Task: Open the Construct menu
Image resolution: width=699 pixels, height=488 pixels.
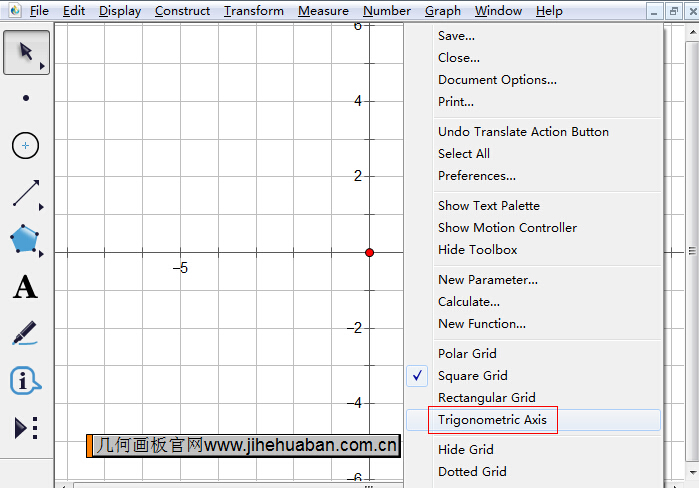Action: pos(182,10)
